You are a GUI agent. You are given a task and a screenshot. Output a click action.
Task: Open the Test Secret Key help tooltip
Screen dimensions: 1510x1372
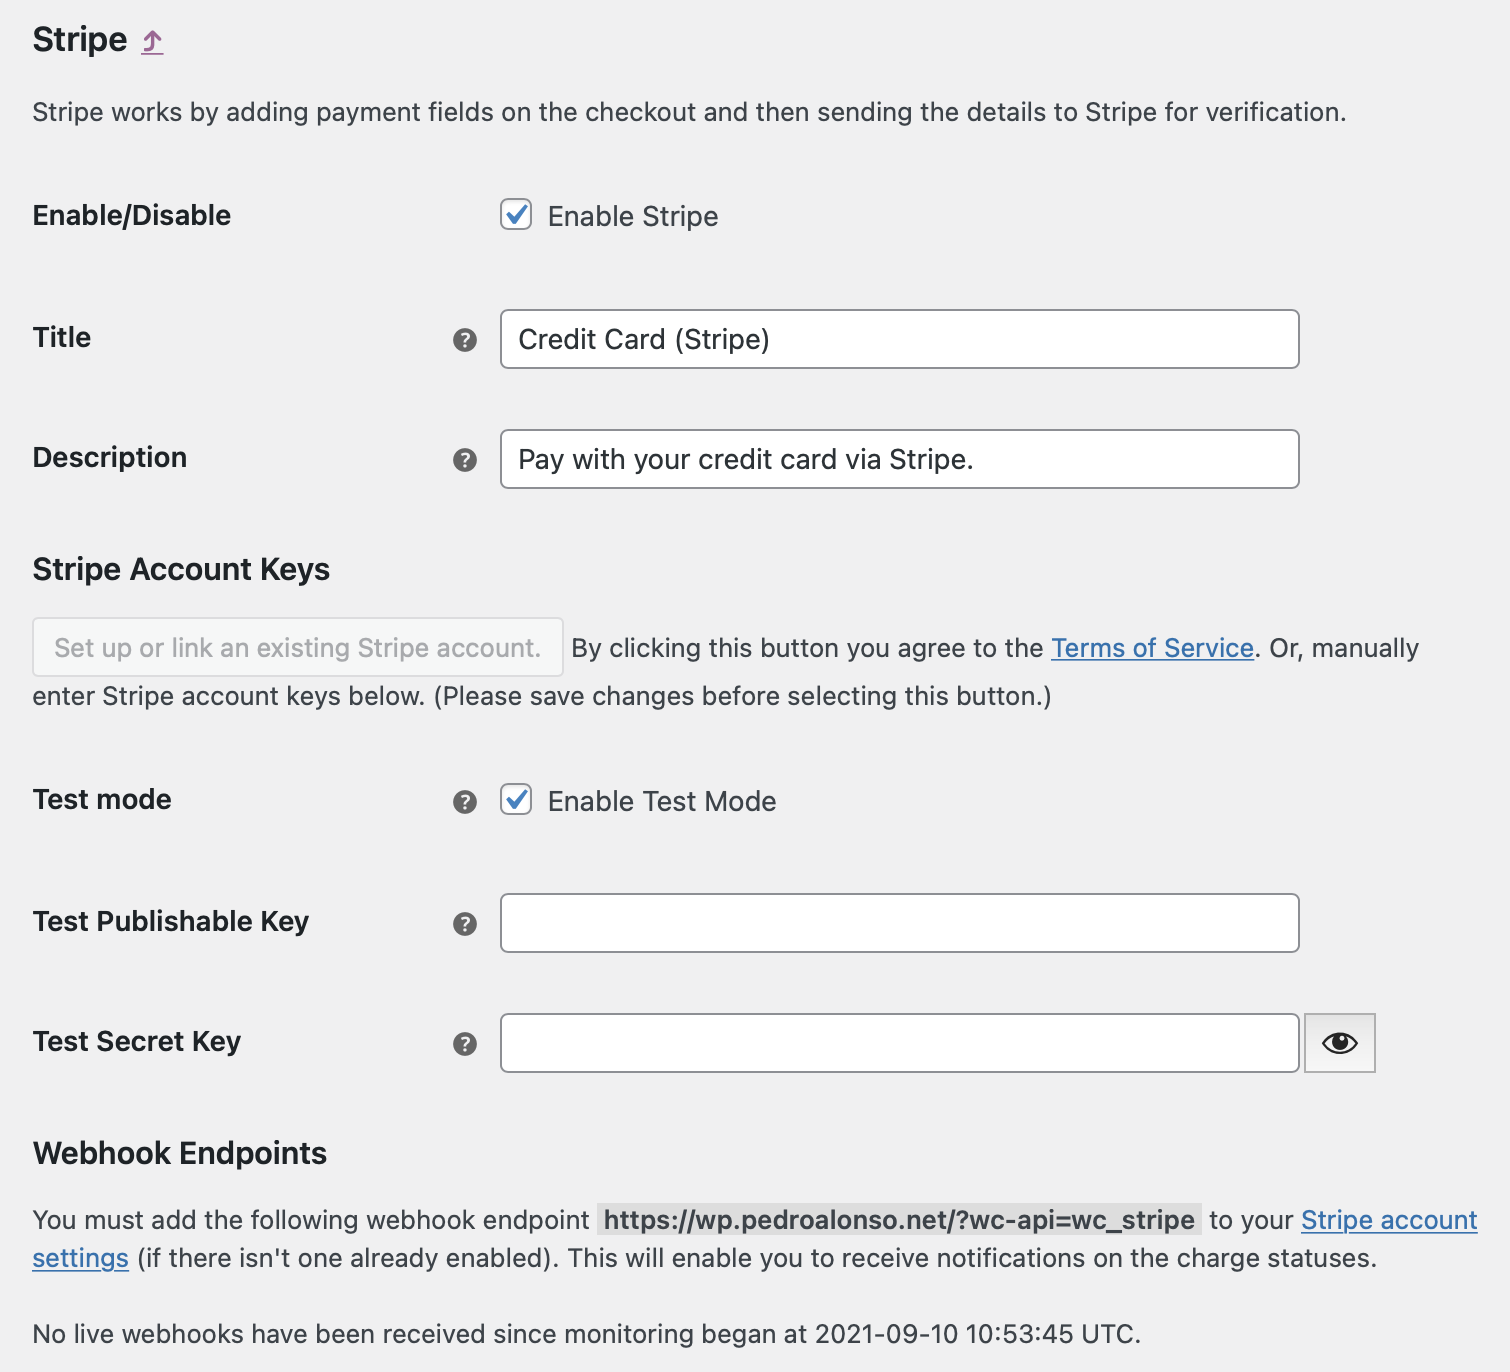tap(463, 1043)
